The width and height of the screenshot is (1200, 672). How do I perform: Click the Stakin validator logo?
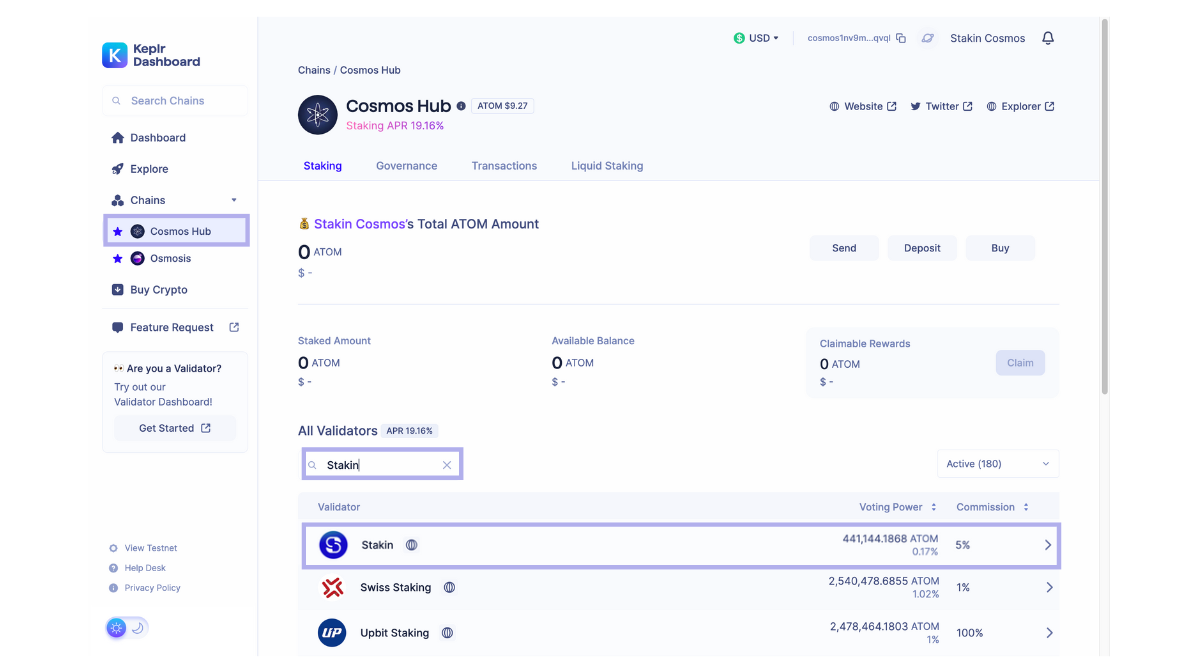(333, 545)
